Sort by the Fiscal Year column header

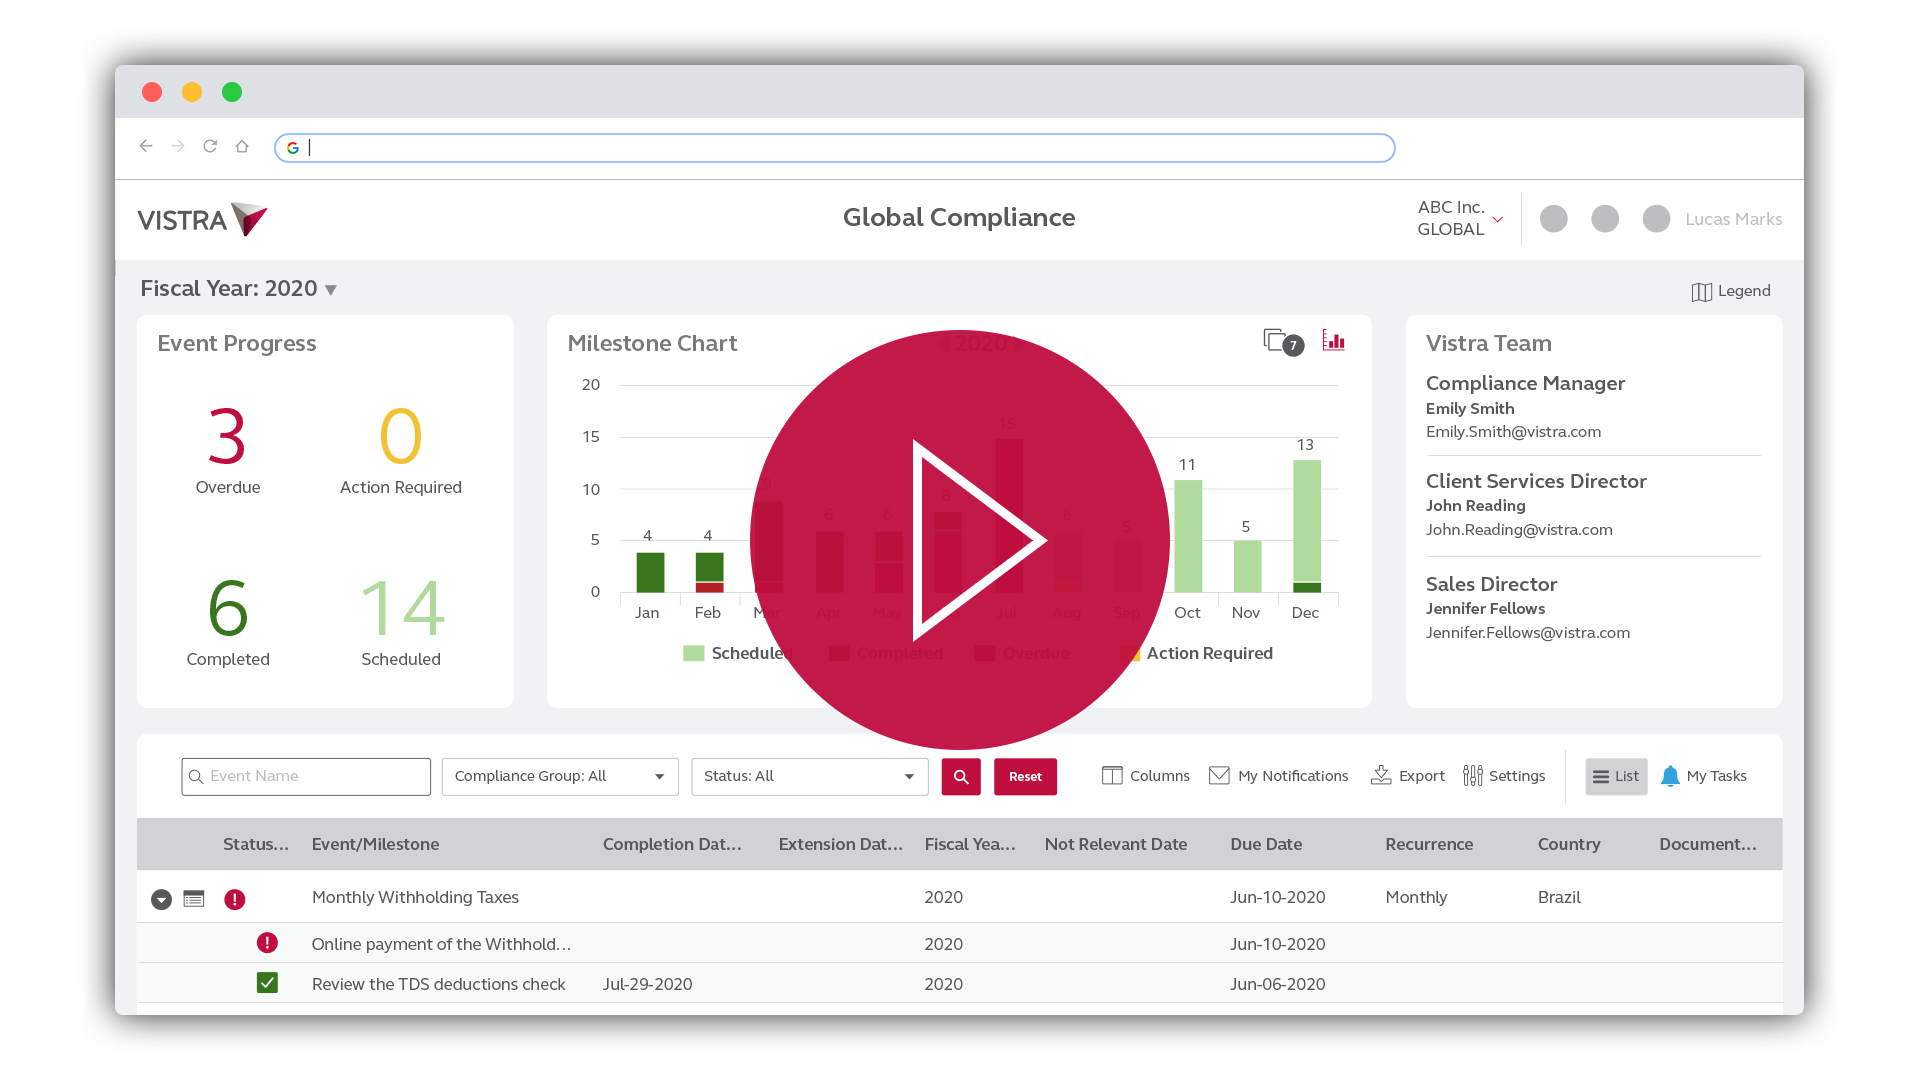pyautogui.click(x=970, y=844)
